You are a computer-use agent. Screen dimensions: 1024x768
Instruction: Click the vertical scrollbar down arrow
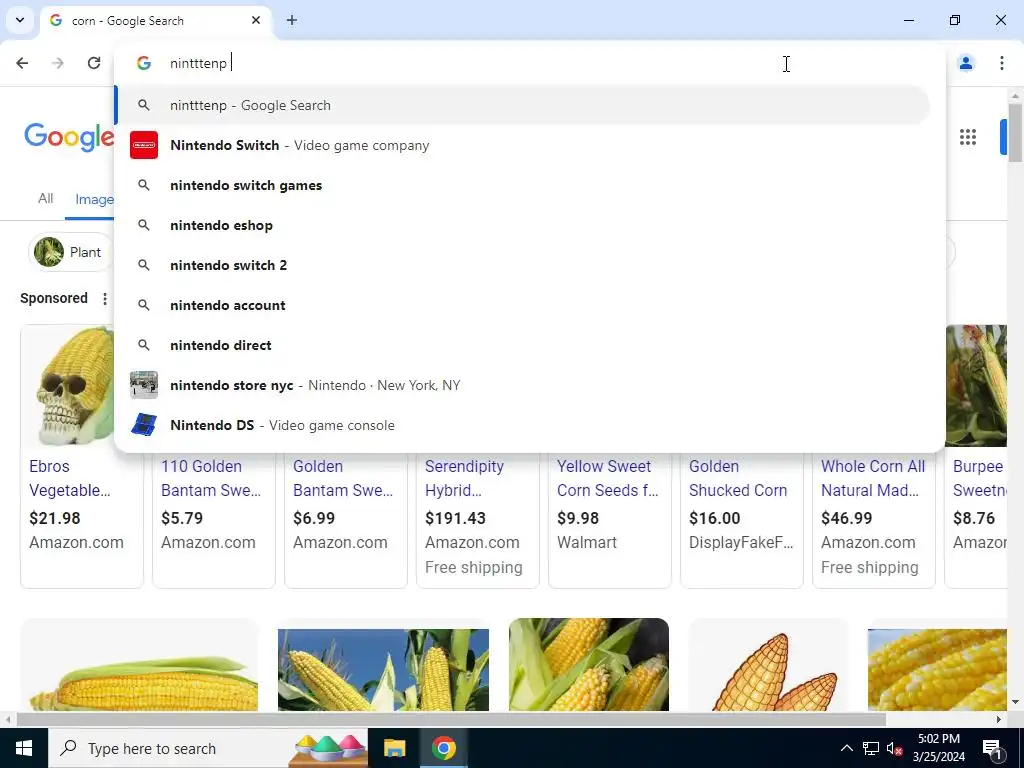1015,702
